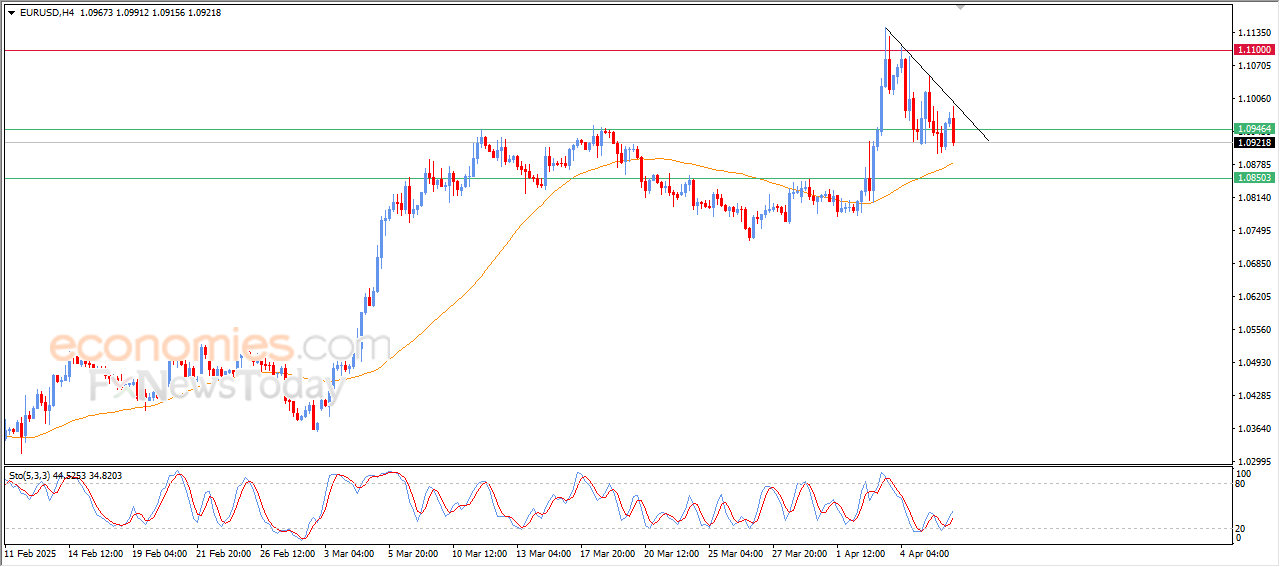Select the gray chart shift marker triangle

pyautogui.click(x=961, y=7)
